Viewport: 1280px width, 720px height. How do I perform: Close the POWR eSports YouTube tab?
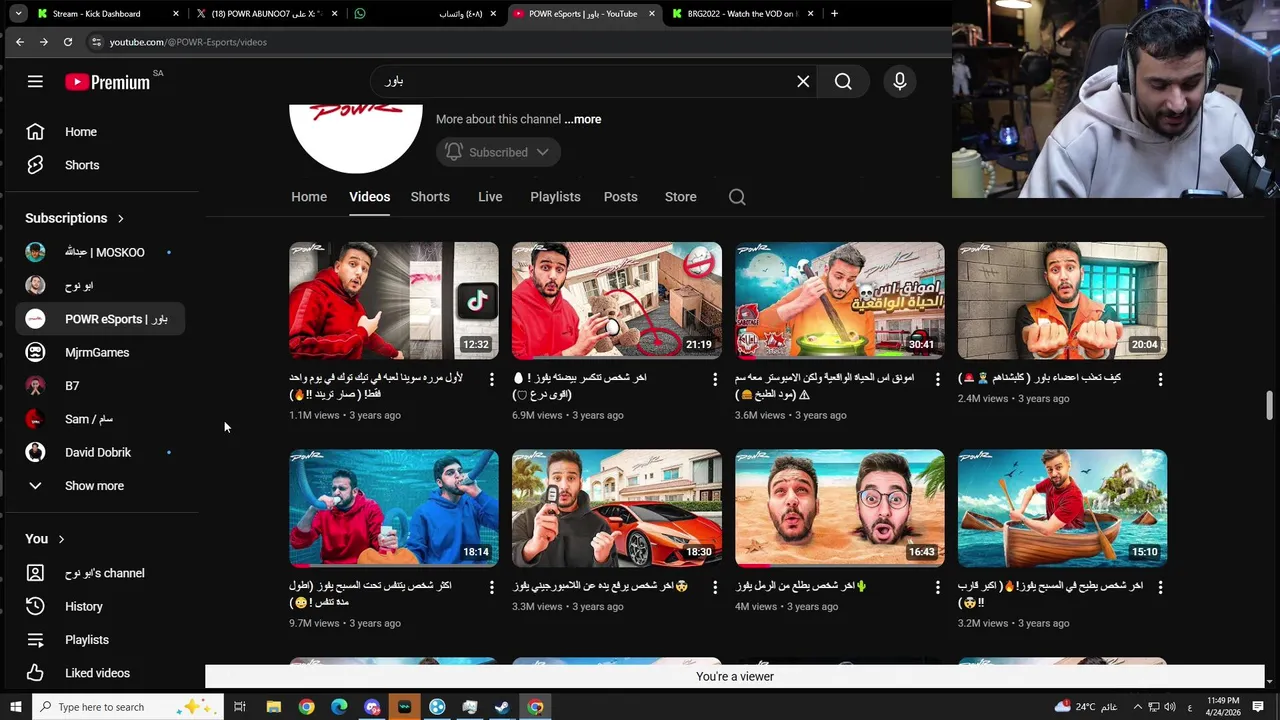click(x=652, y=14)
